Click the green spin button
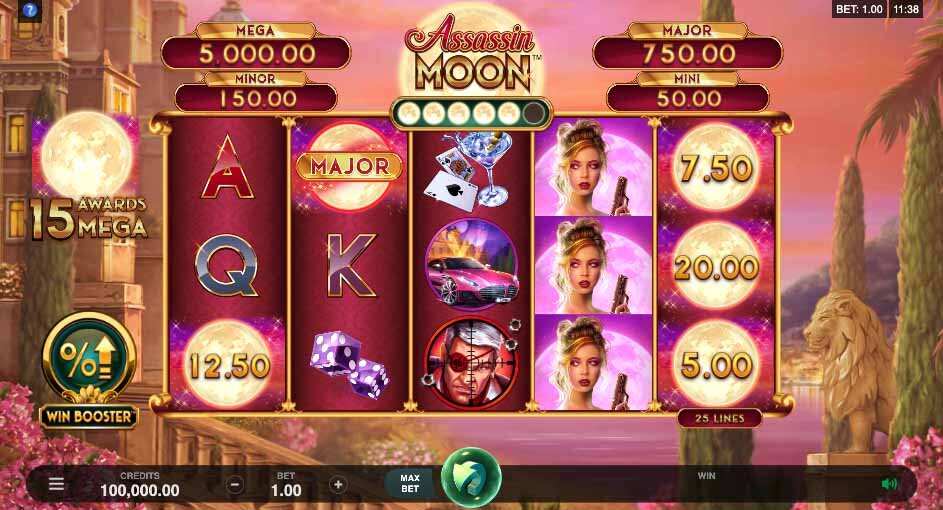The height and width of the screenshot is (510, 943). (x=471, y=477)
